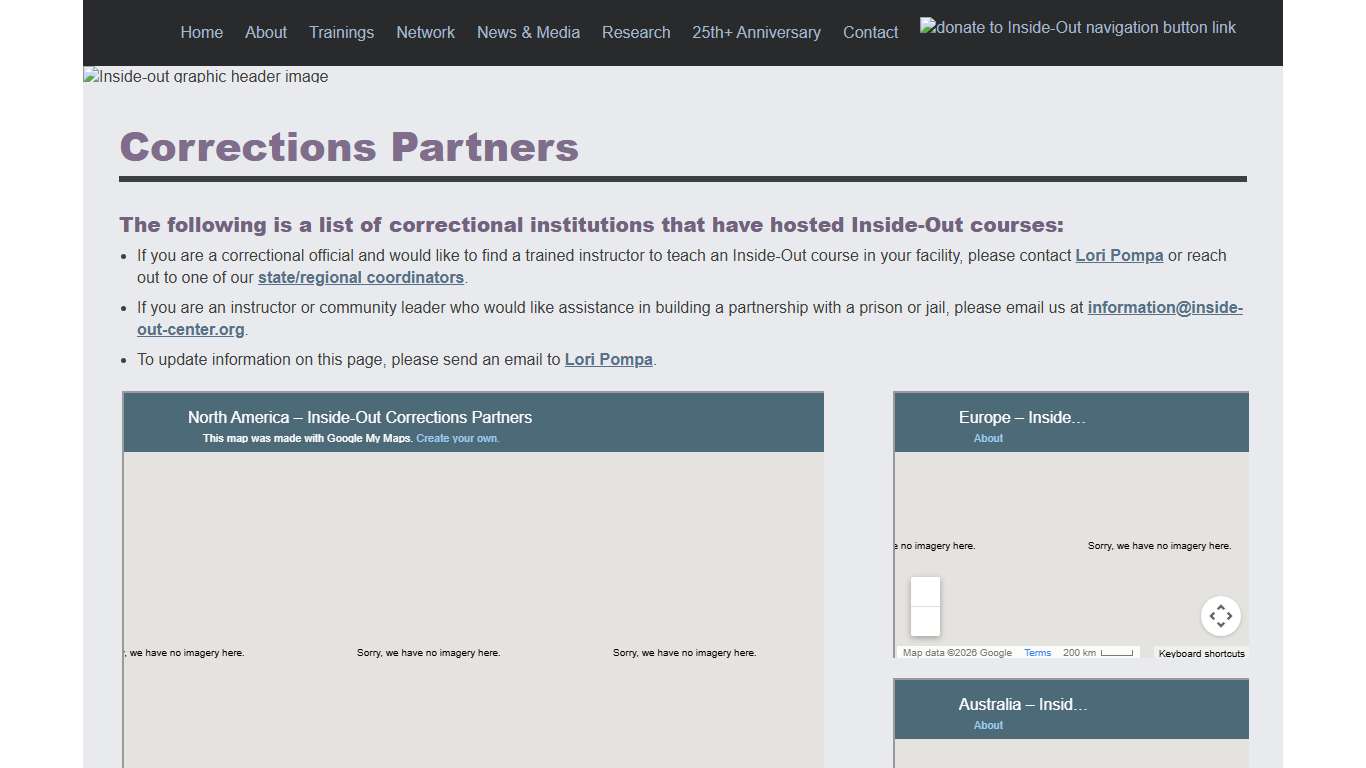
Task: Visit the 25th+ Anniversary page
Action: point(756,32)
